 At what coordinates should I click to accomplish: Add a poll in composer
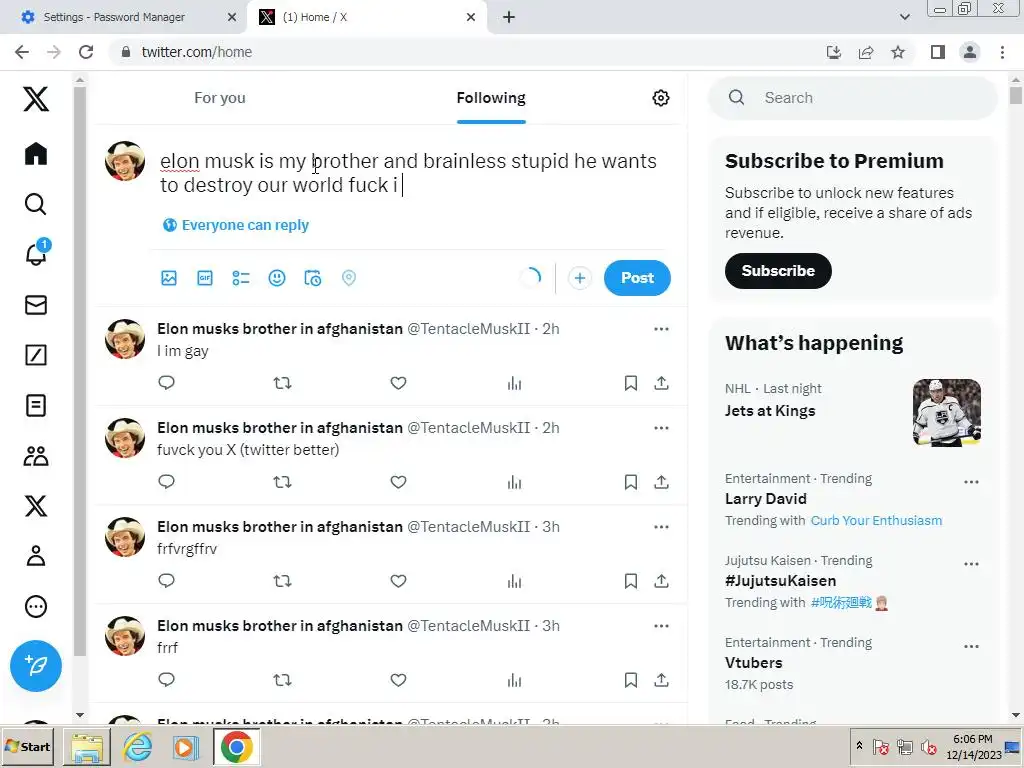click(x=241, y=278)
